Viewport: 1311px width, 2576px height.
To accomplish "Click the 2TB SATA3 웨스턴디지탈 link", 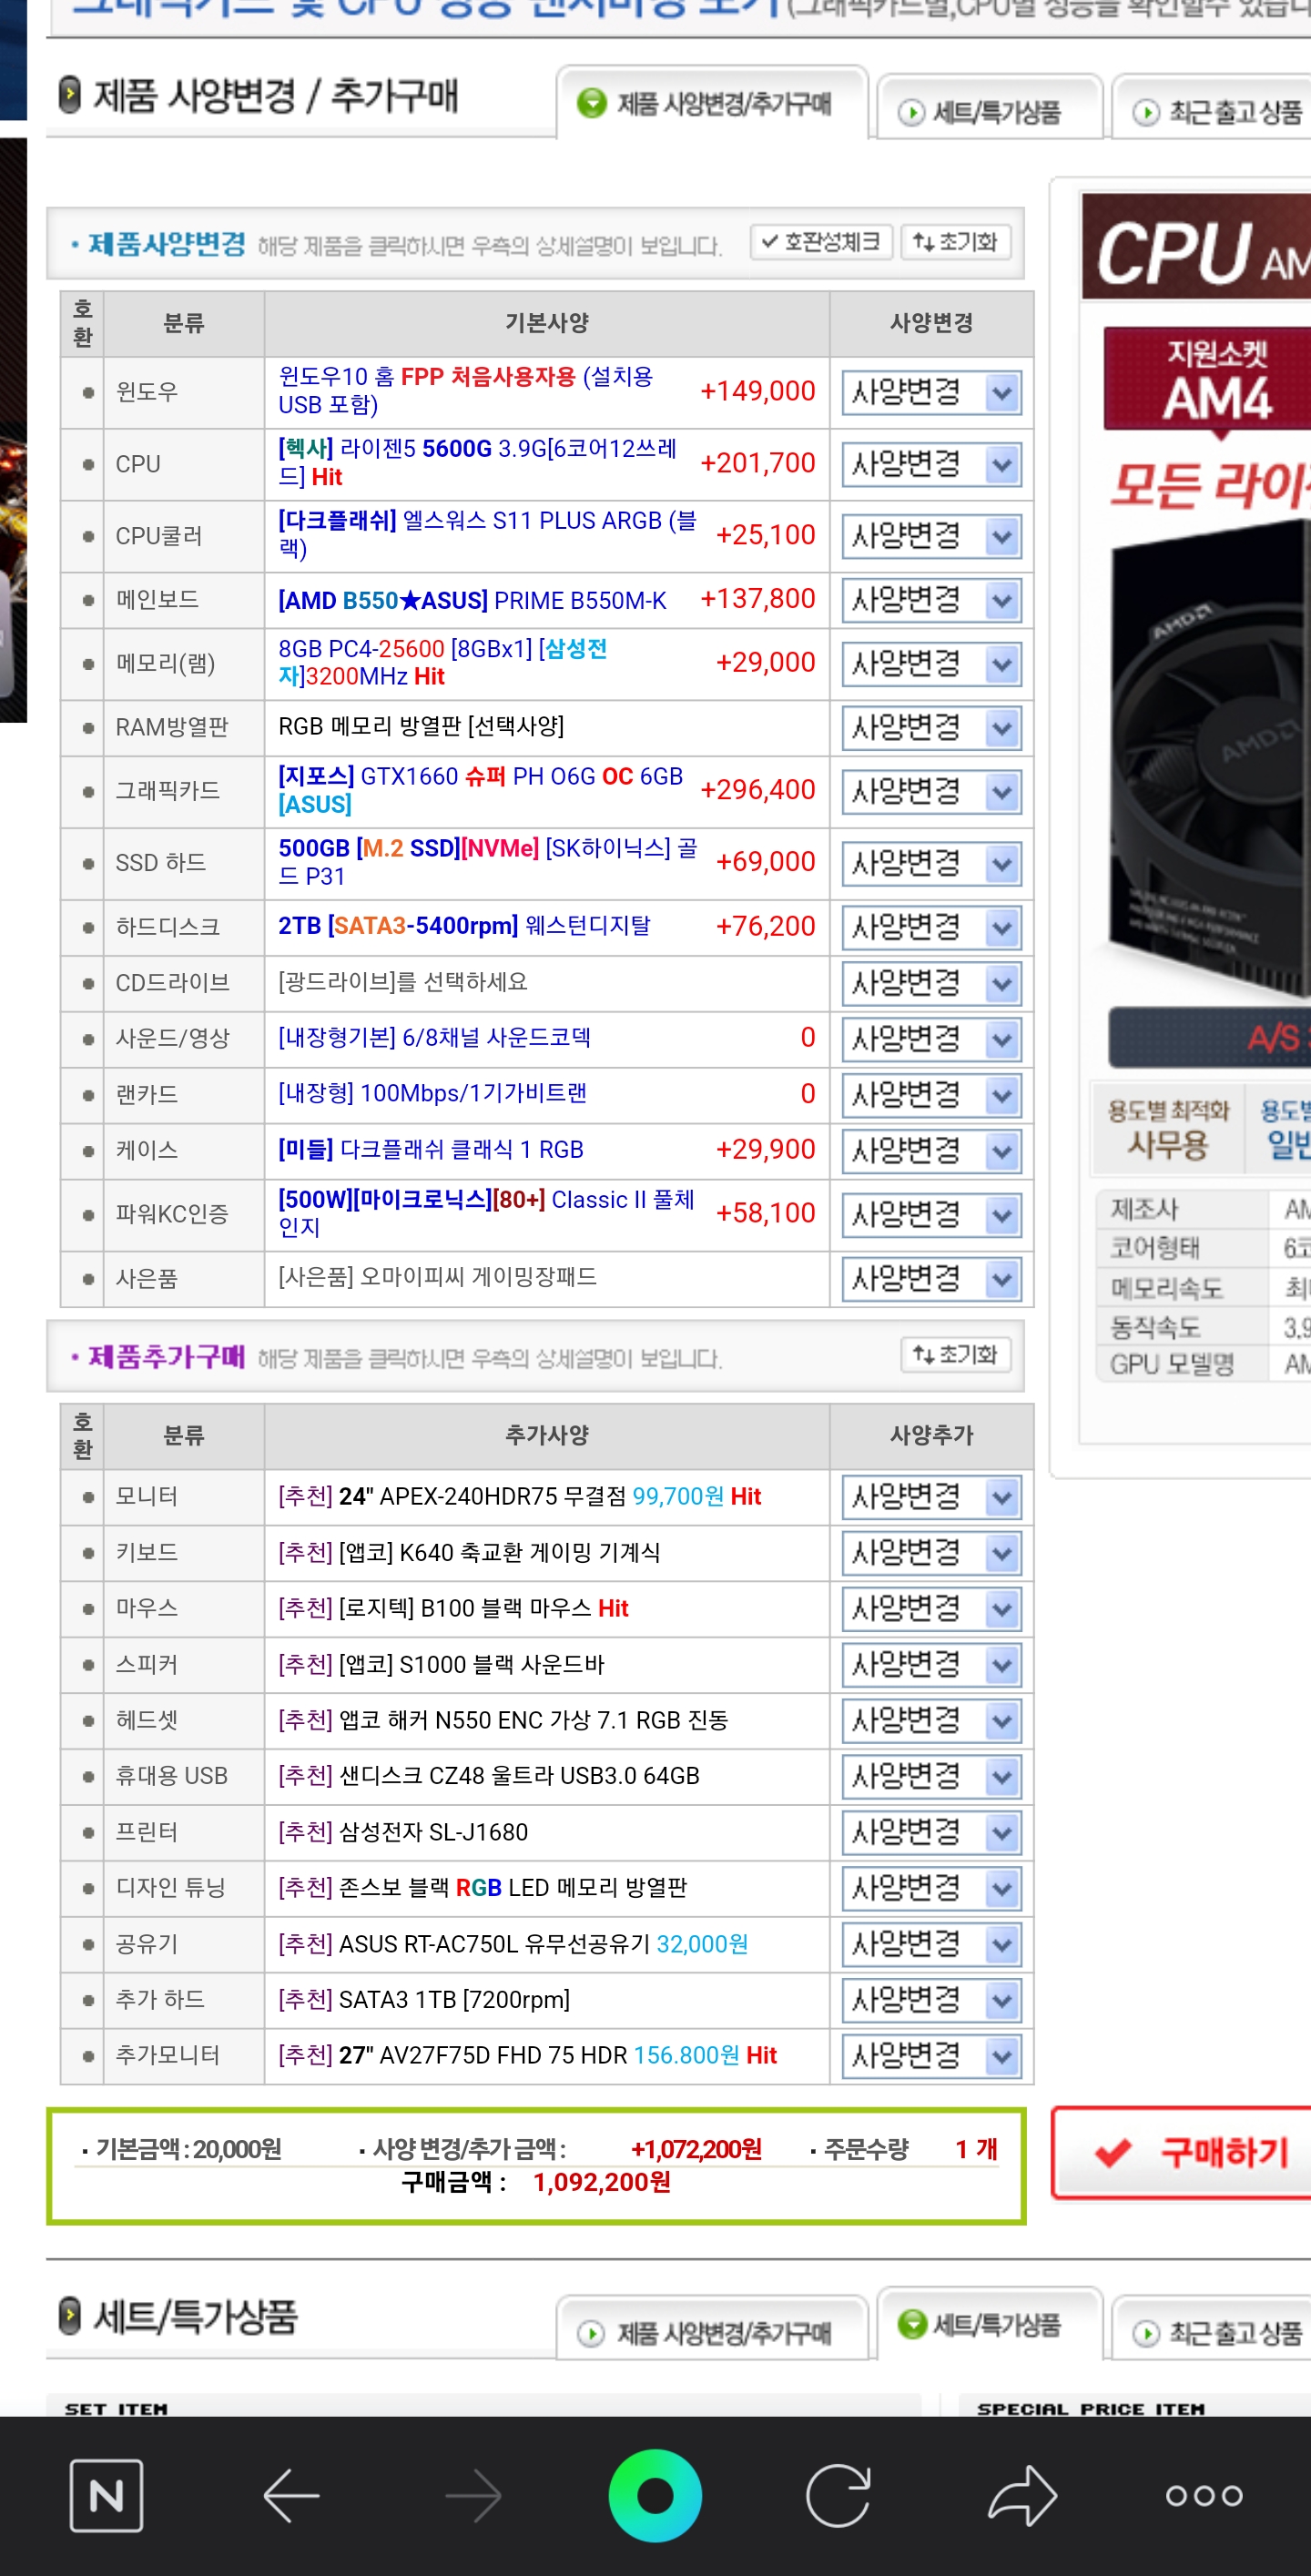I will point(464,926).
